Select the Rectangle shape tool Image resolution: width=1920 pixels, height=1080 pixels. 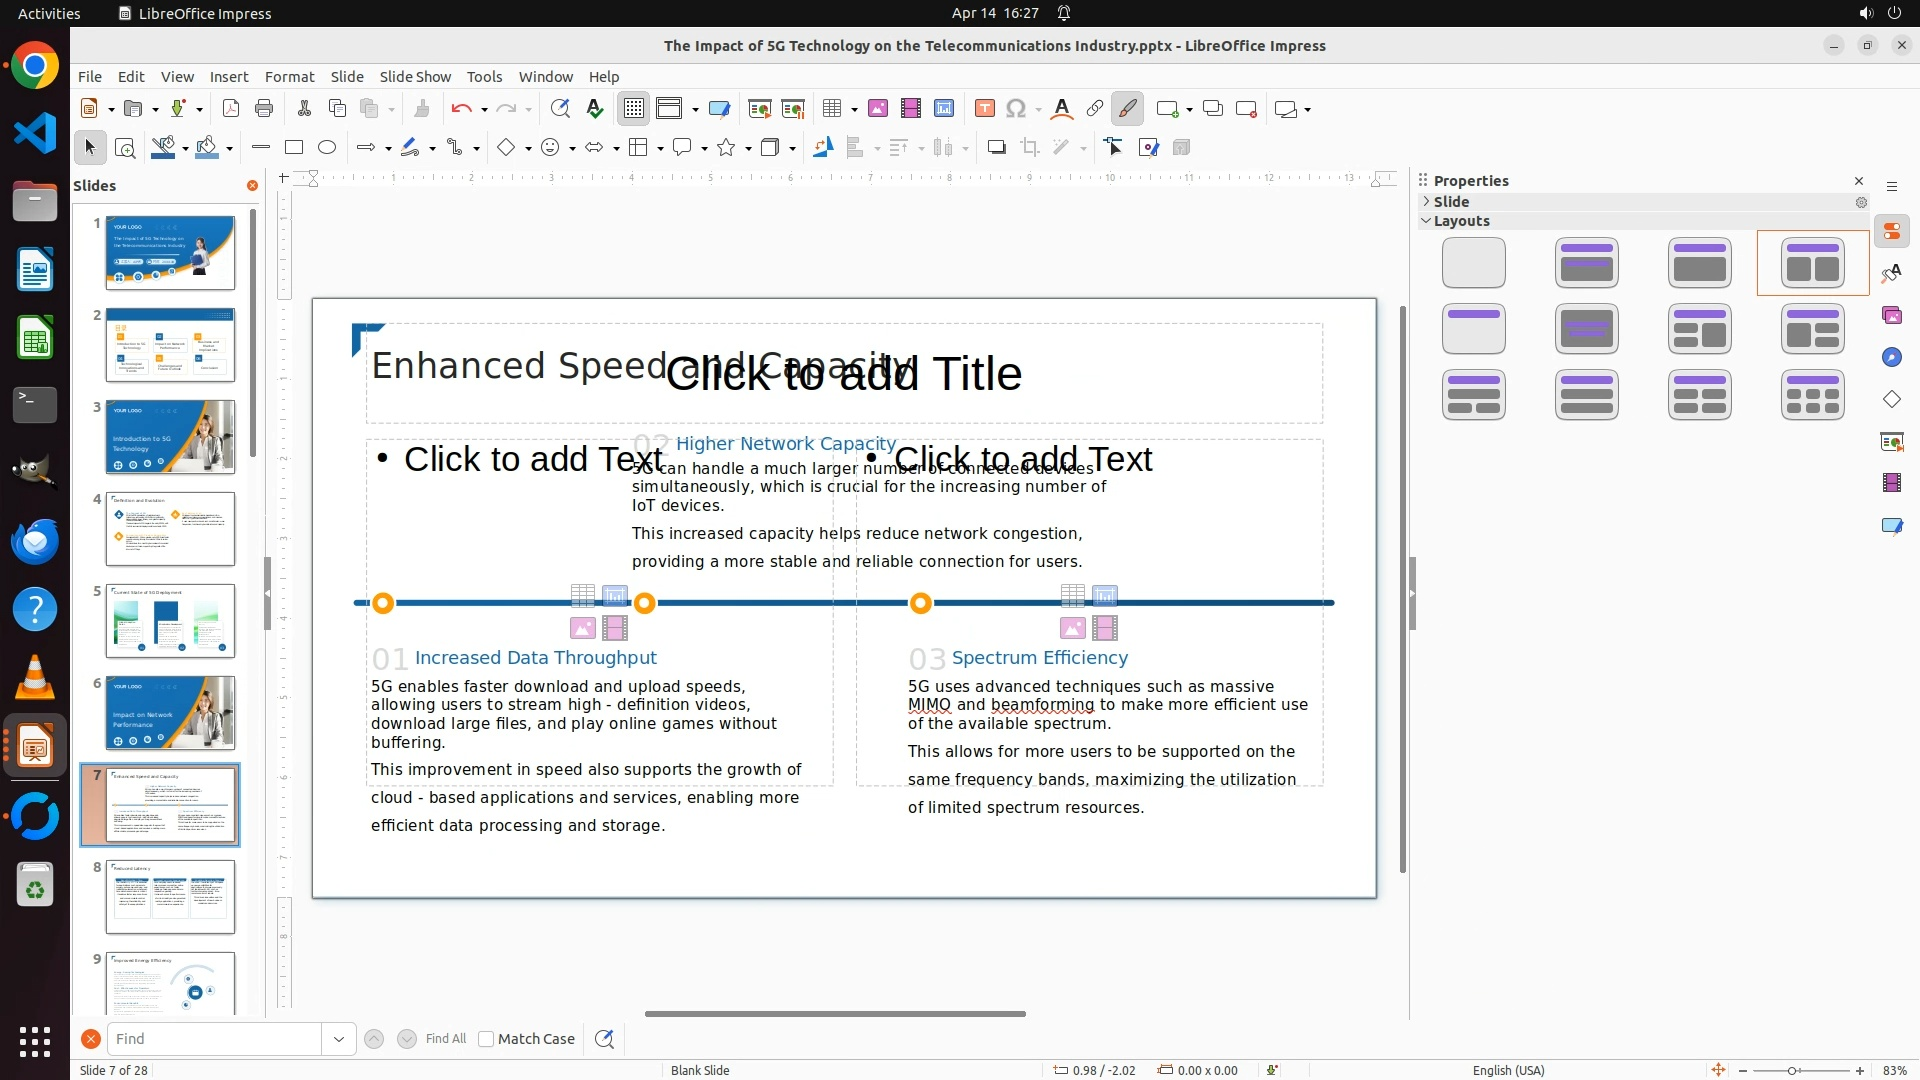point(294,148)
